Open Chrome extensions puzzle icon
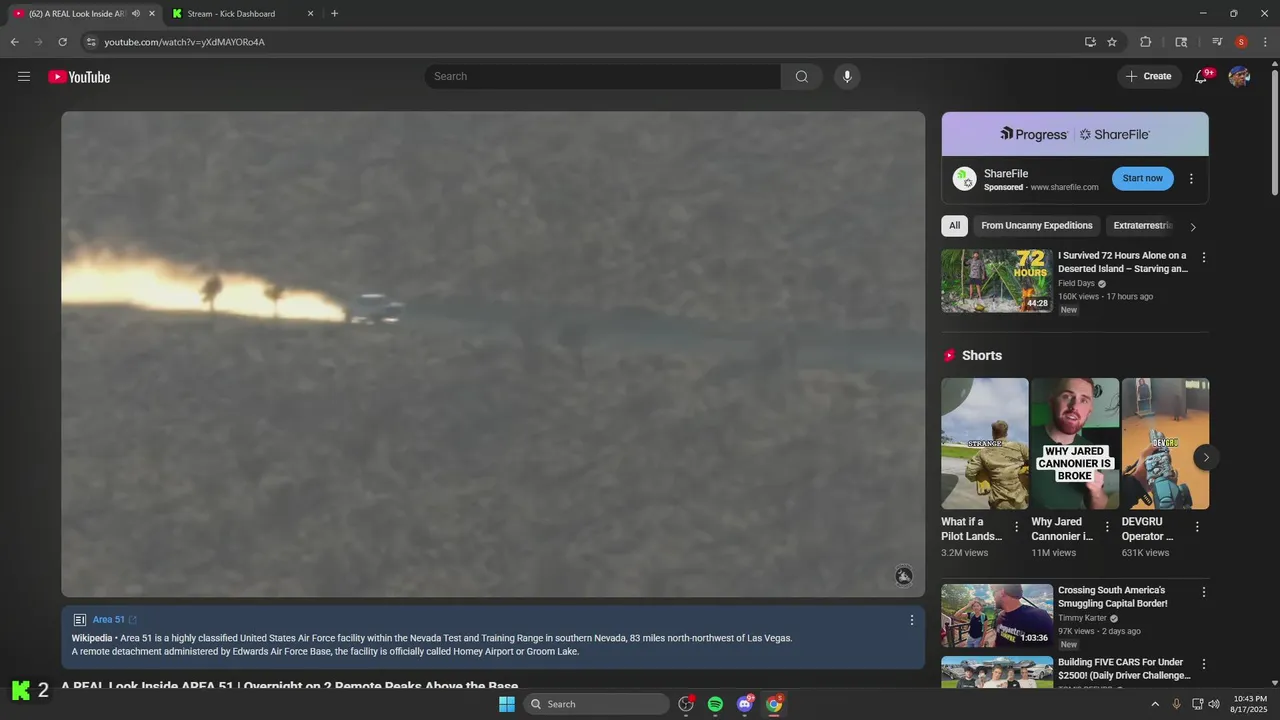 pos(1146,42)
